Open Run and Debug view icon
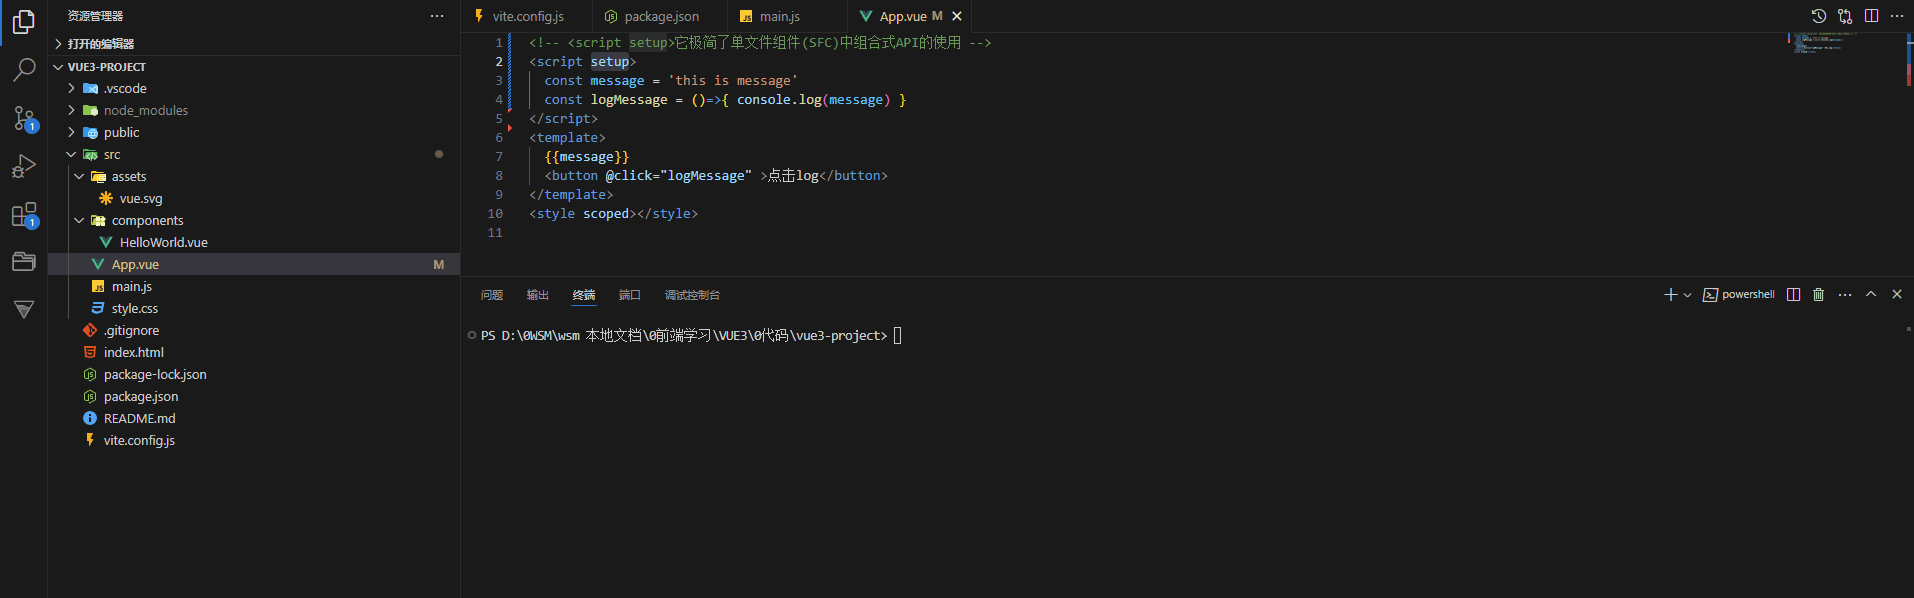Image resolution: width=1914 pixels, height=598 pixels. click(24, 166)
